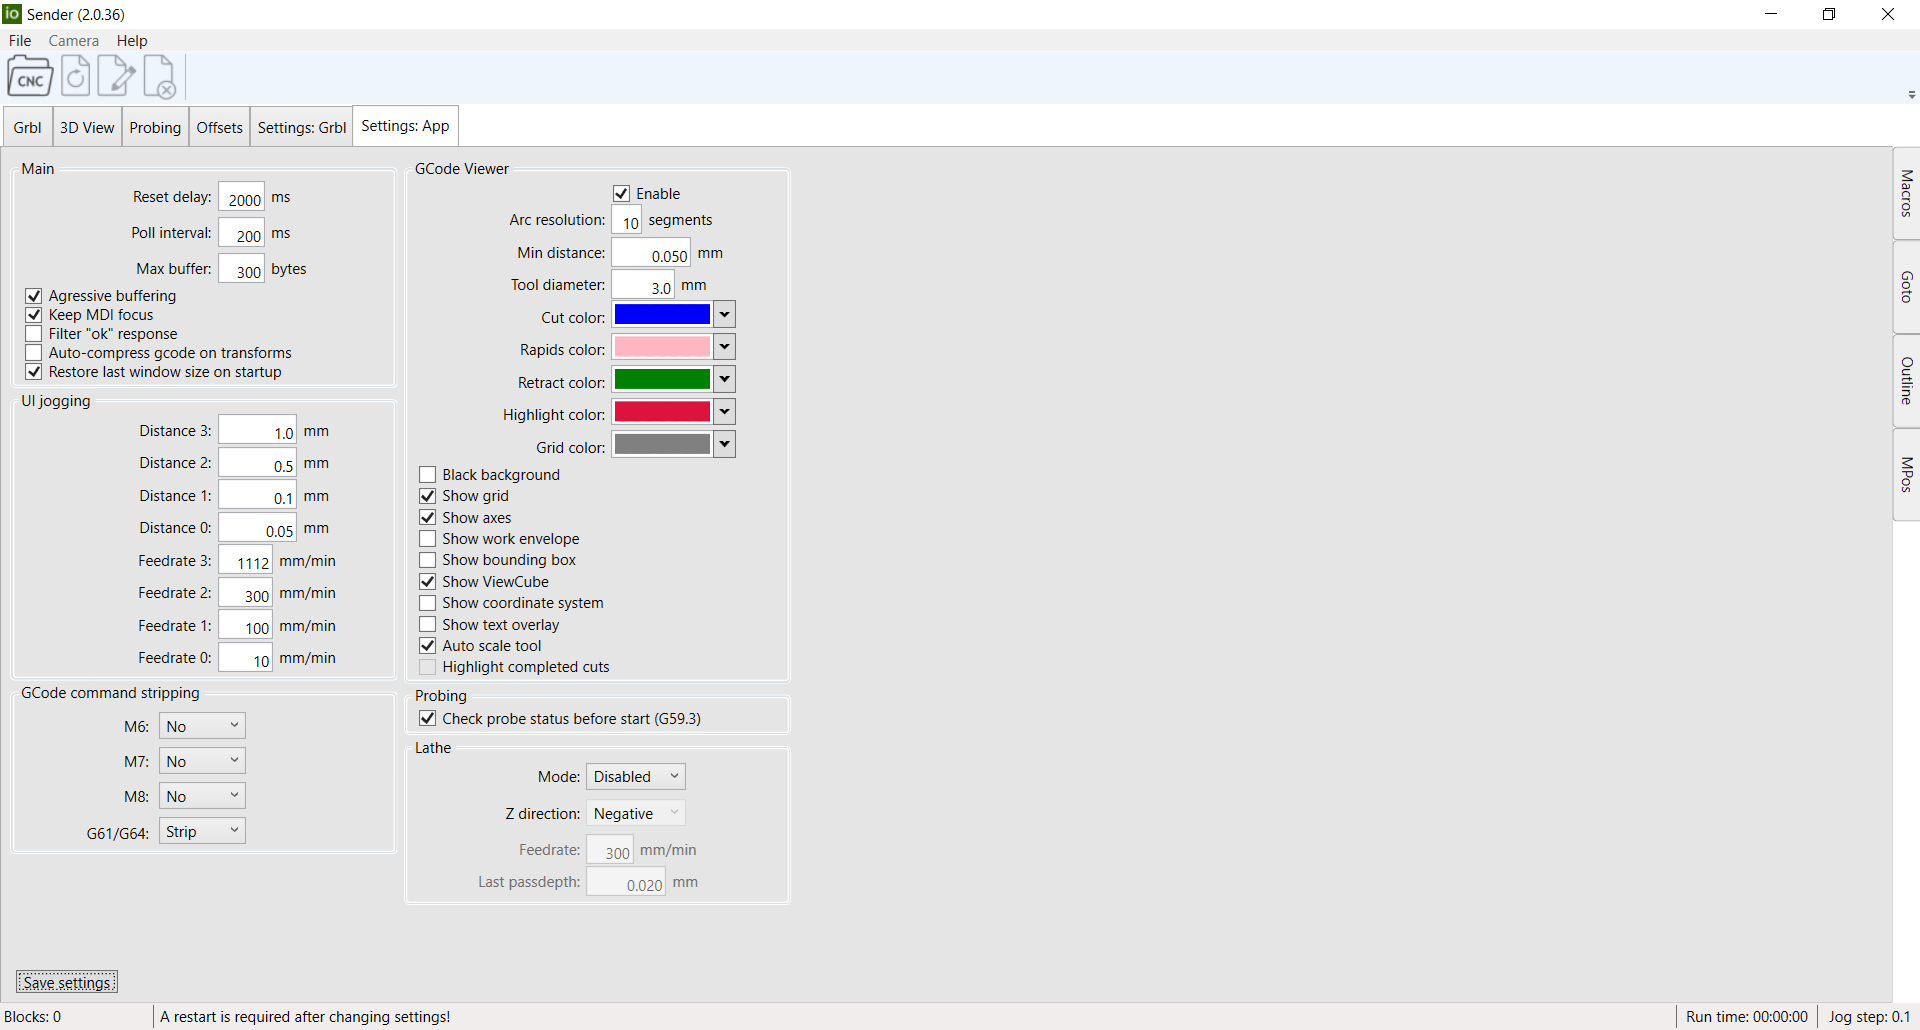Toggle the Black background checkbox
The image size is (1920, 1030).
[x=428, y=475]
